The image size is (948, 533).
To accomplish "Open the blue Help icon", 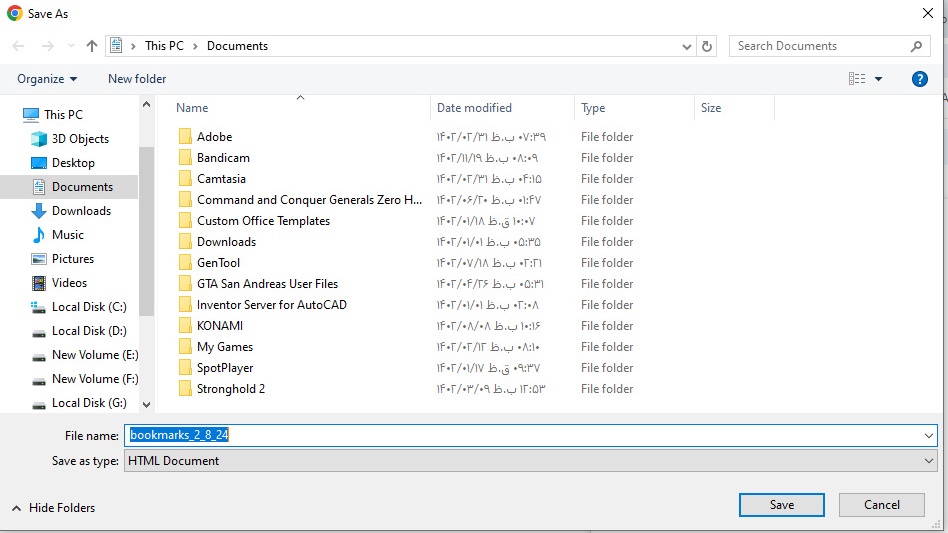I will [x=920, y=79].
